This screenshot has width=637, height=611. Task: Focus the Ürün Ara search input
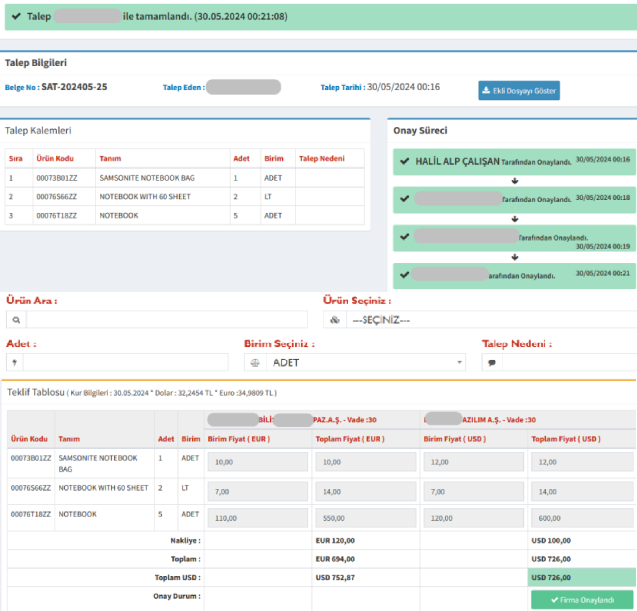[x=165, y=320]
